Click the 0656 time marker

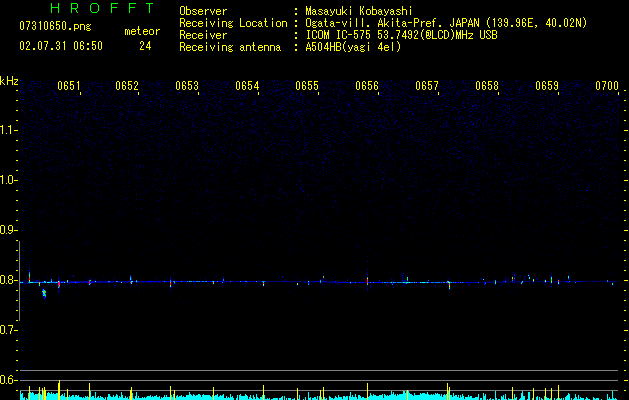pyautogui.click(x=367, y=86)
